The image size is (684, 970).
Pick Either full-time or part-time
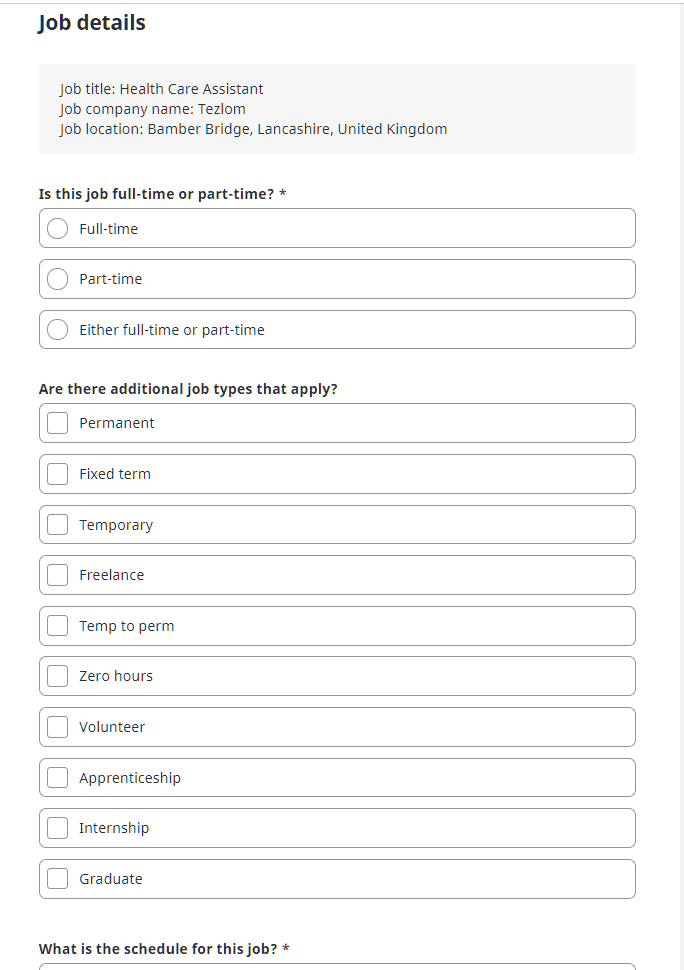click(x=58, y=330)
